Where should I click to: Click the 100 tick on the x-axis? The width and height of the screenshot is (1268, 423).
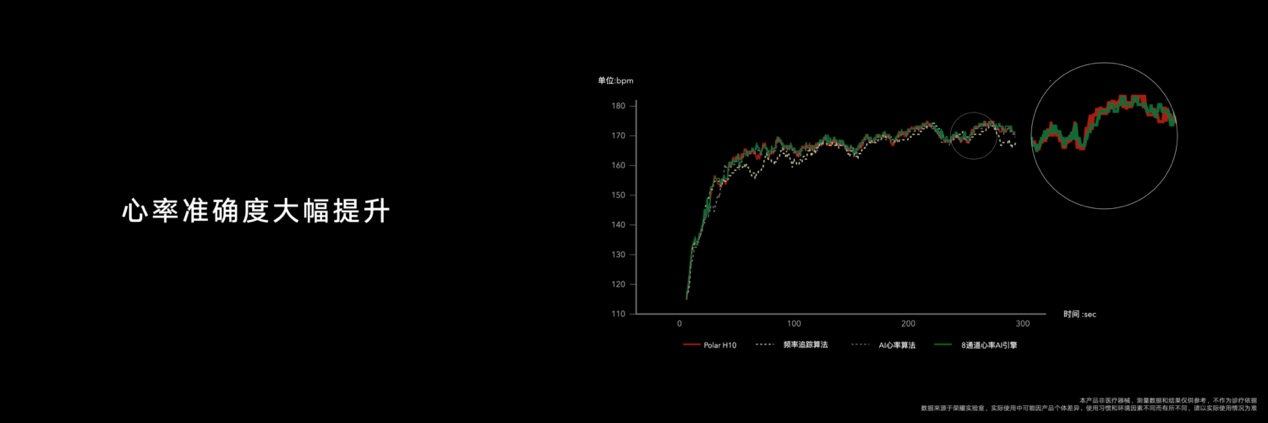pos(794,324)
